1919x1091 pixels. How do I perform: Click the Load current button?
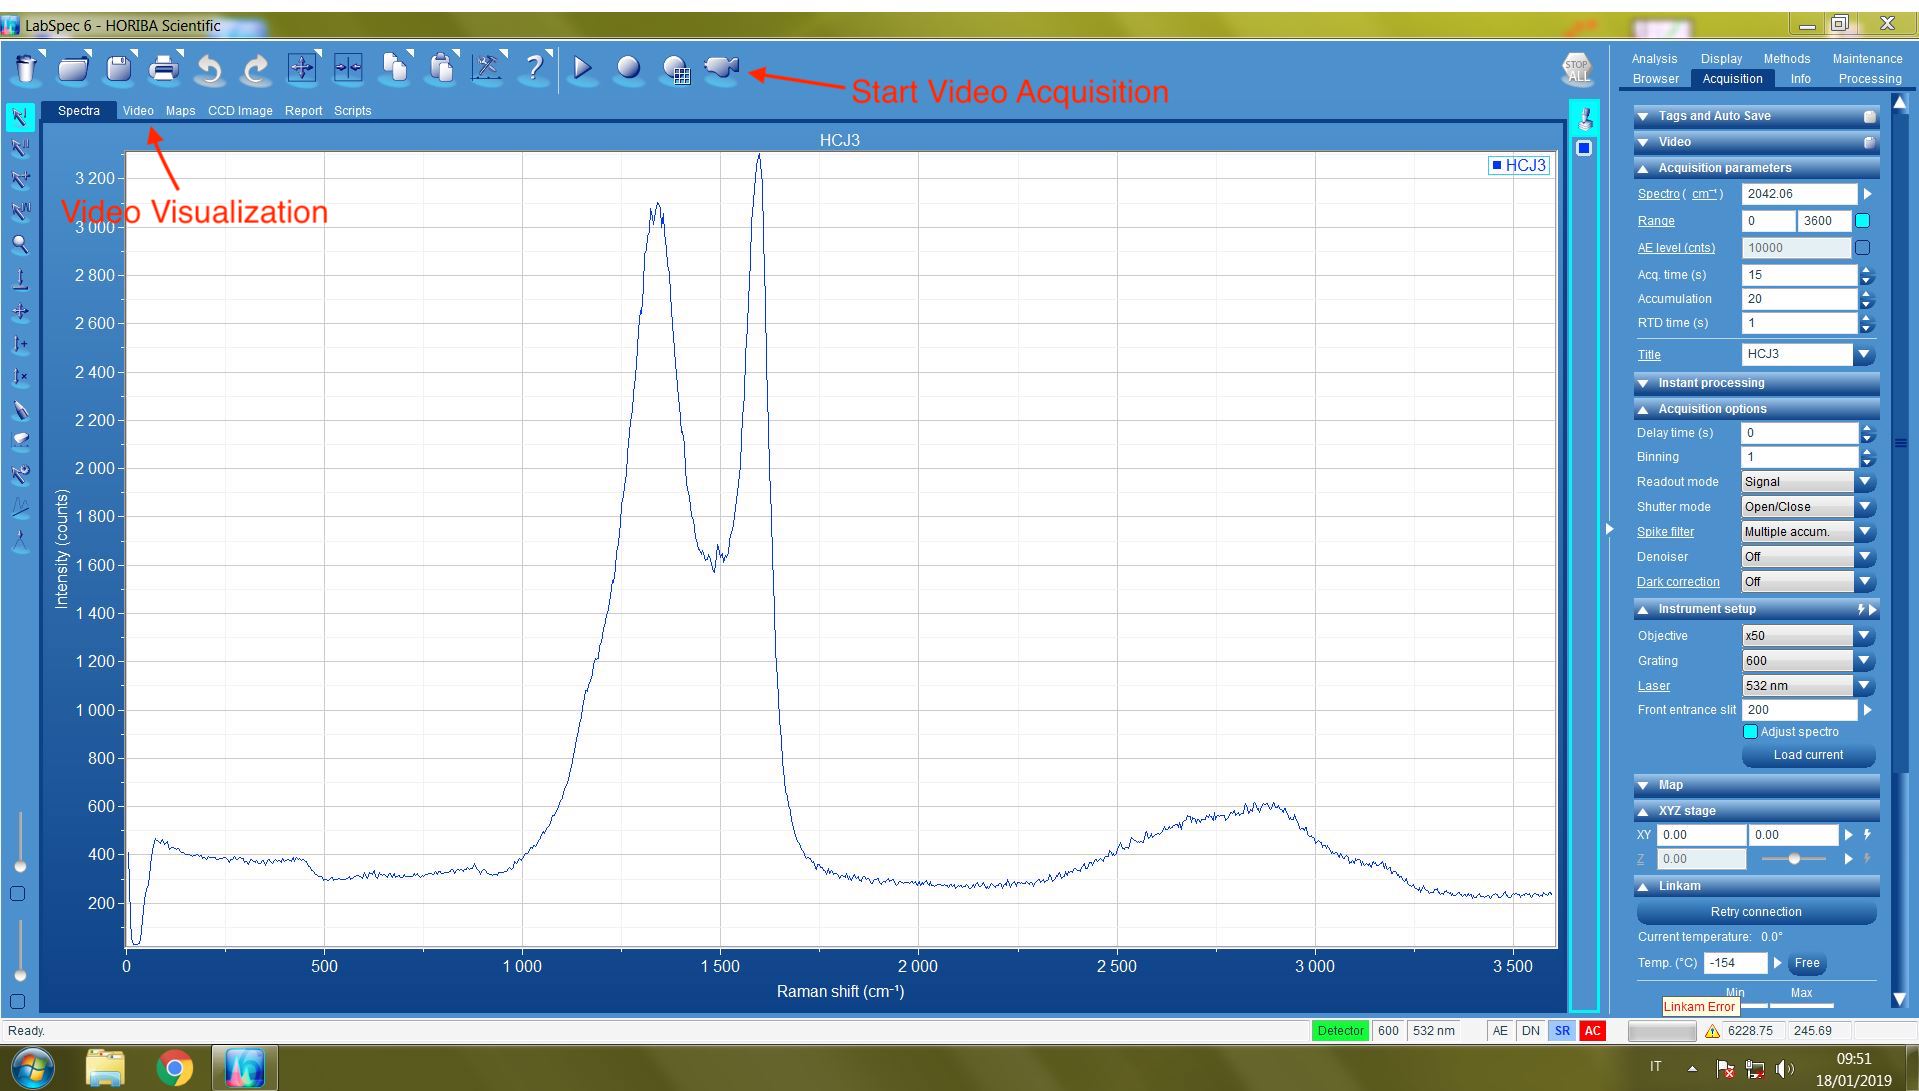[1808, 755]
